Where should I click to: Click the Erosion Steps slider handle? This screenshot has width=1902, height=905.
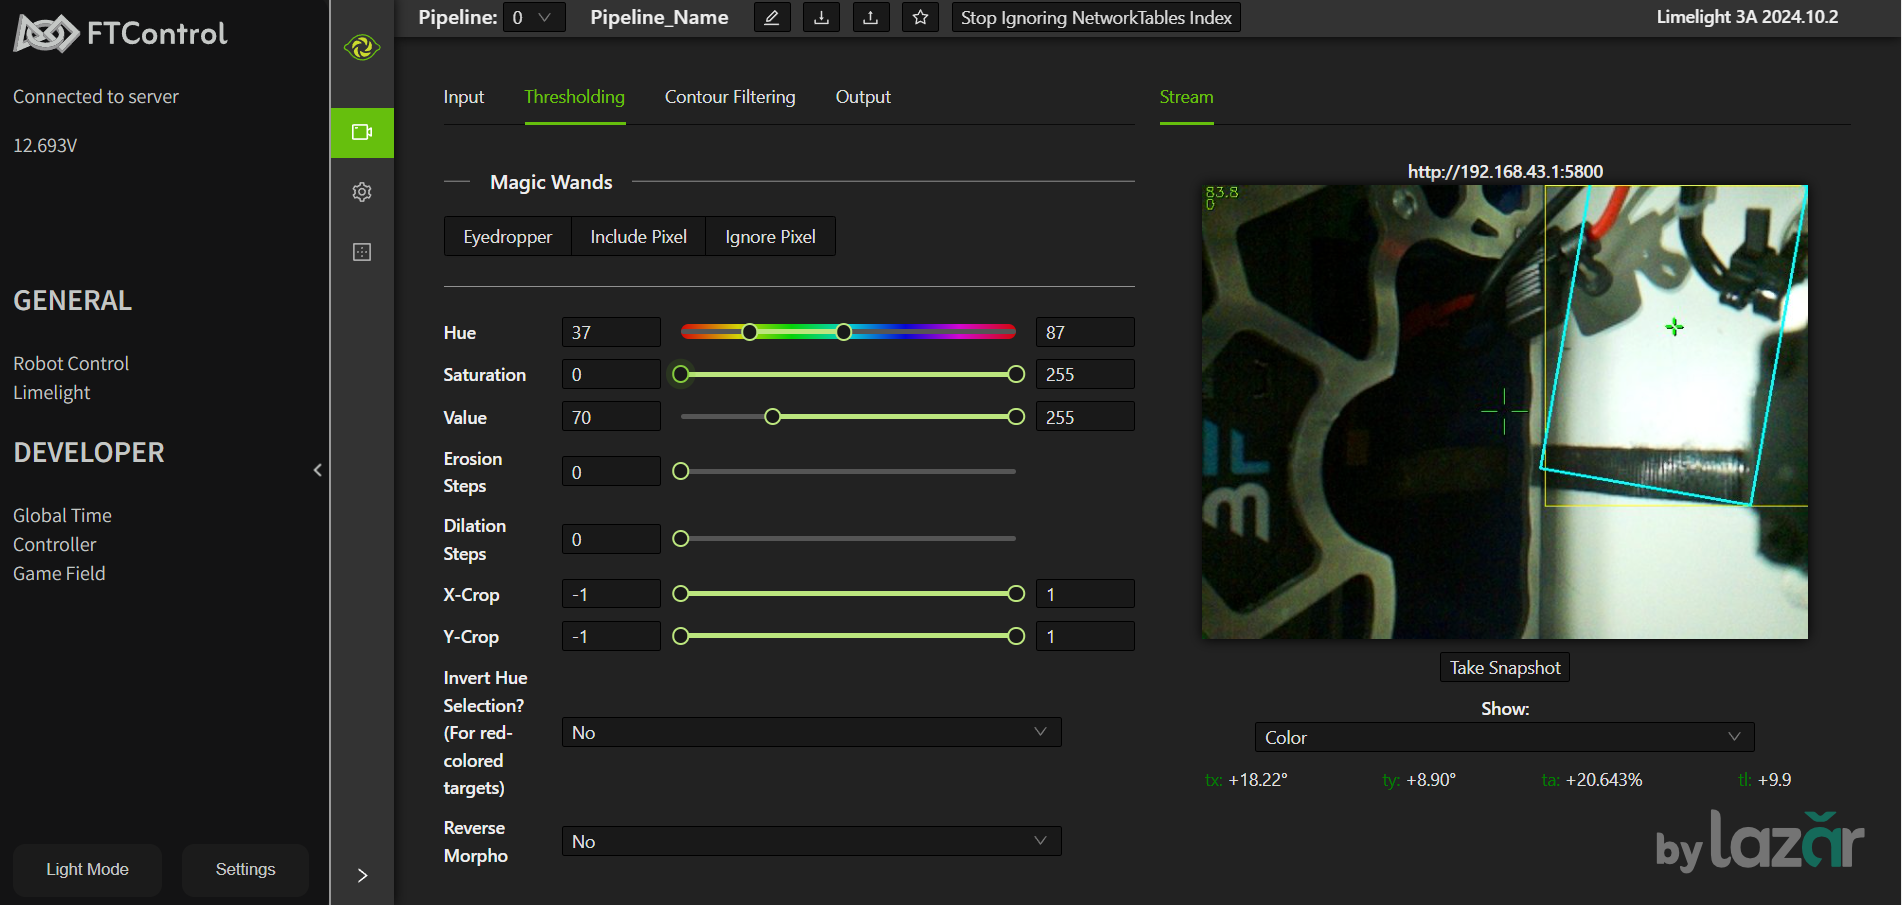(x=681, y=472)
